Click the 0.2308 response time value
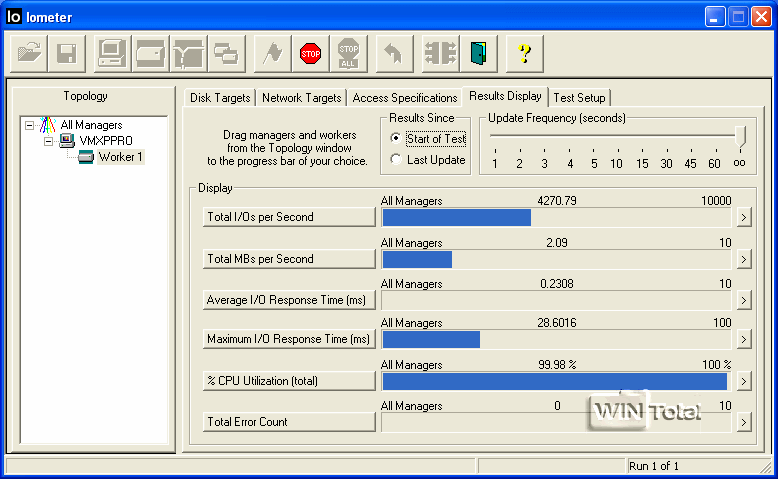Viewport: 778px width, 479px height. pyautogui.click(x=557, y=284)
